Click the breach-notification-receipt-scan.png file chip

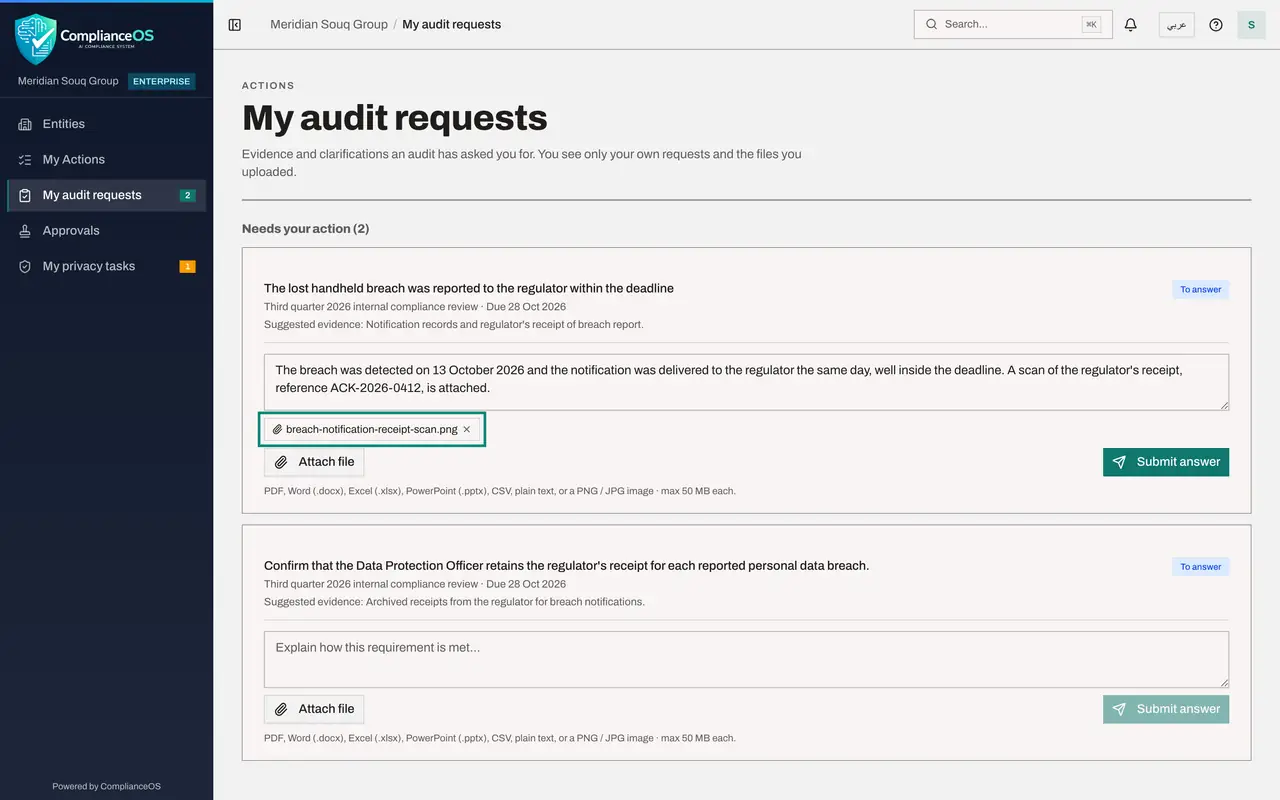(372, 429)
